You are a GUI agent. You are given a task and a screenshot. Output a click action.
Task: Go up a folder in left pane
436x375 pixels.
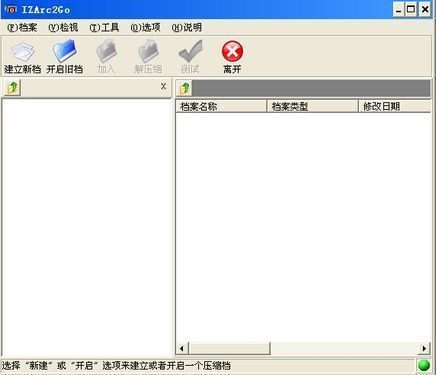pyautogui.click(x=13, y=88)
